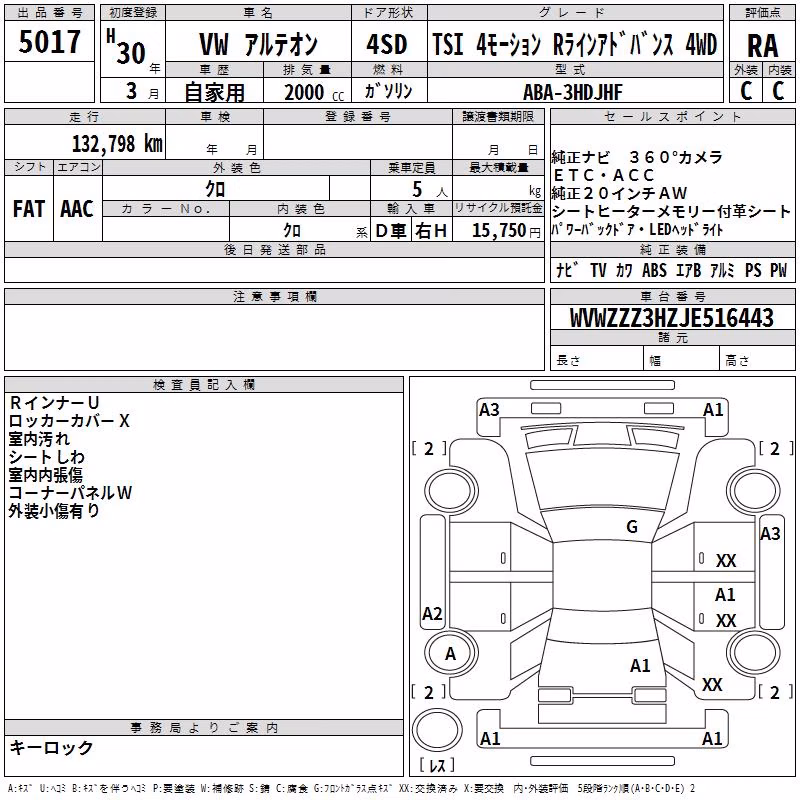Click the TV equipment entry

[x=598, y=270]
